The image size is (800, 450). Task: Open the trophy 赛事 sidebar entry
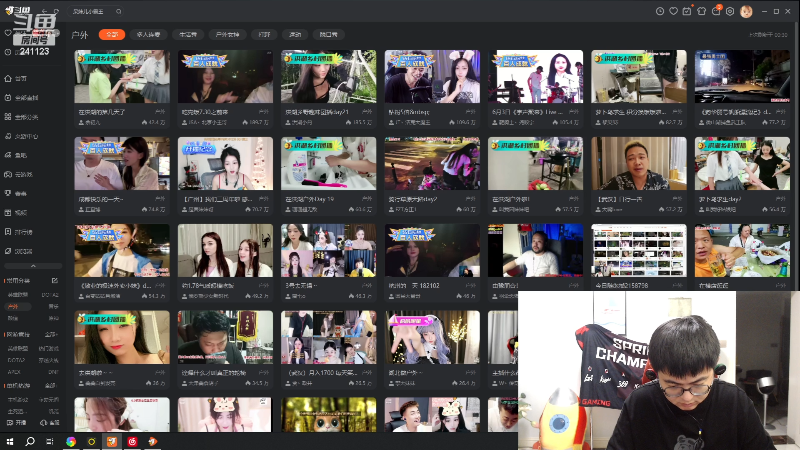16,193
